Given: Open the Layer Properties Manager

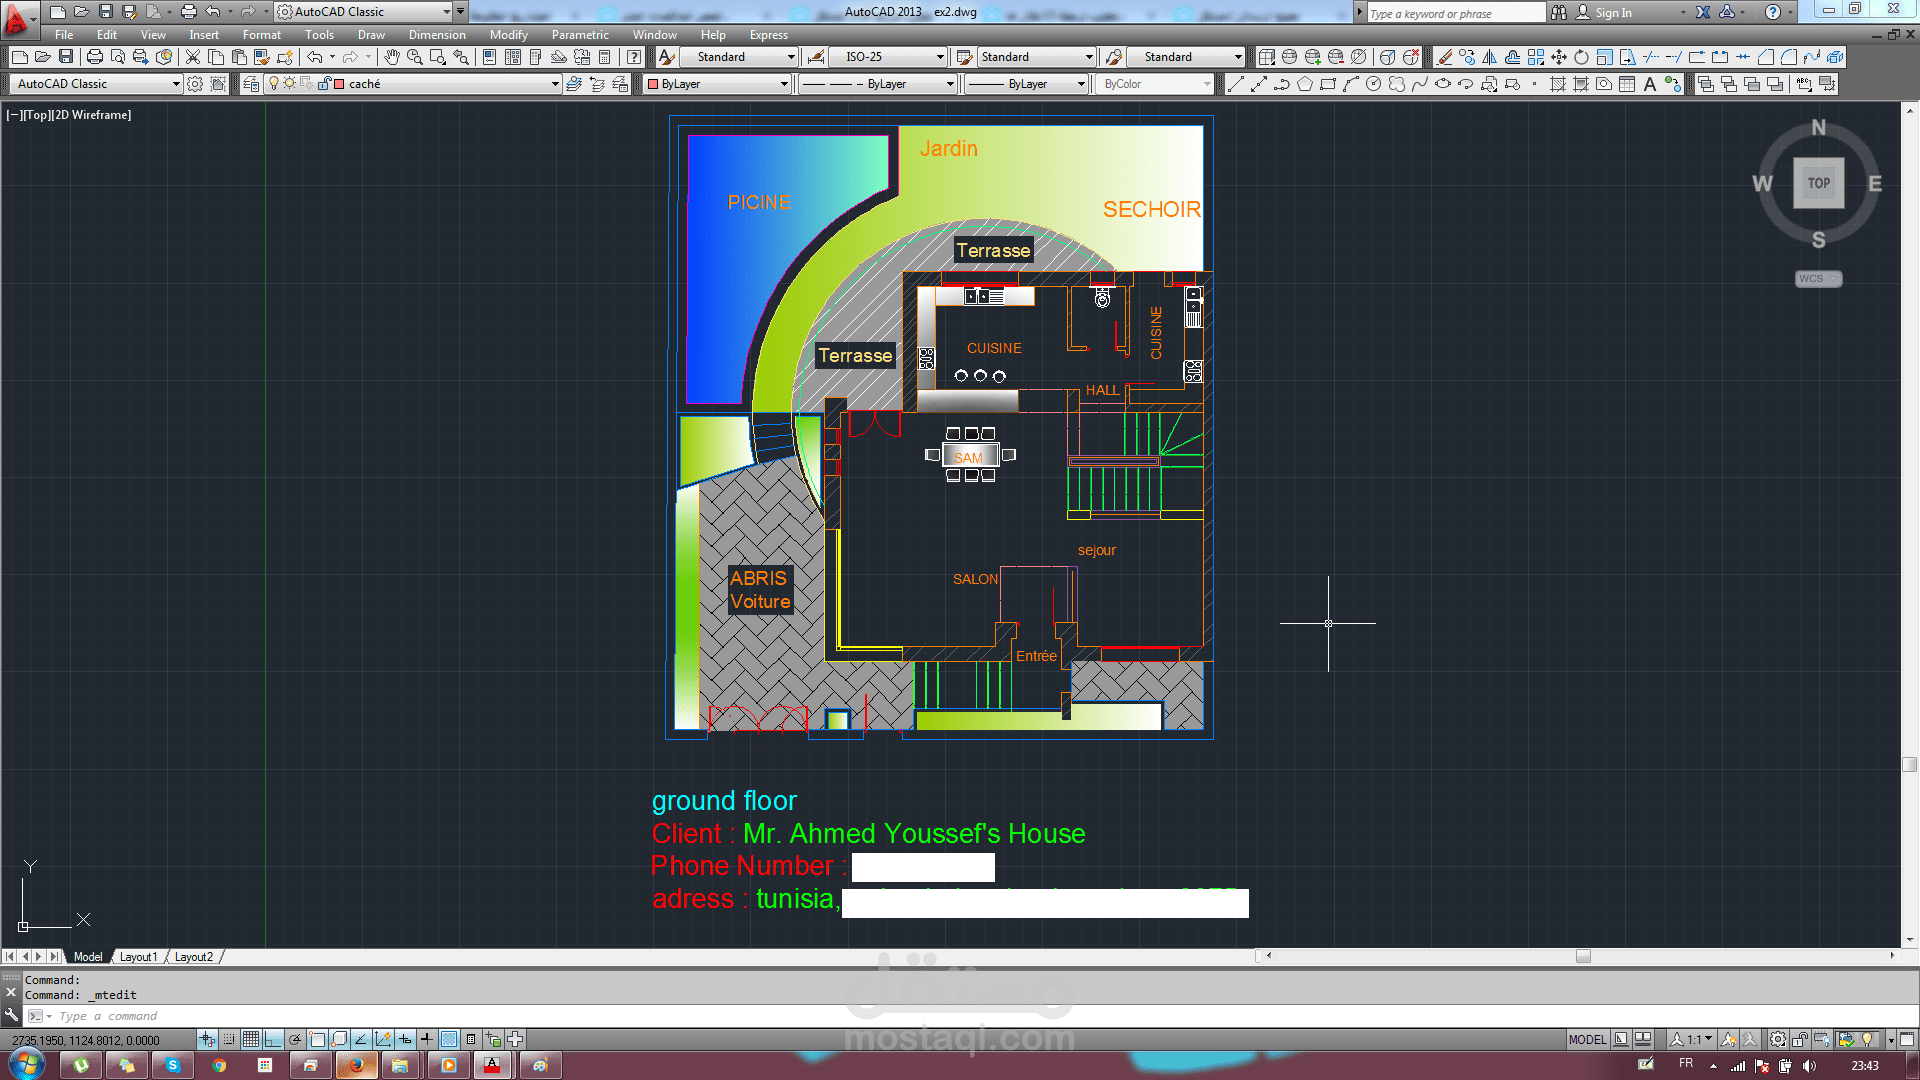Looking at the screenshot, I should tap(251, 84).
